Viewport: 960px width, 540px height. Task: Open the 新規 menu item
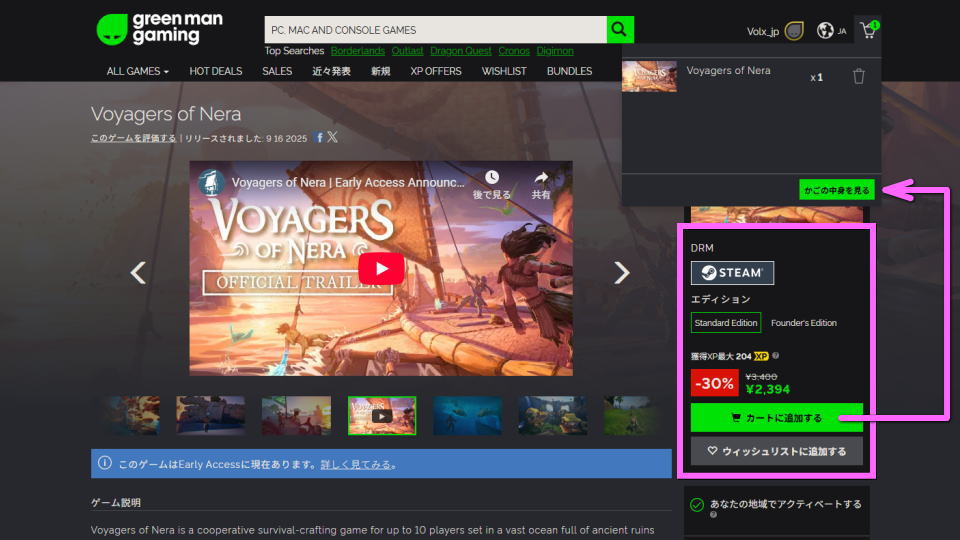point(380,71)
